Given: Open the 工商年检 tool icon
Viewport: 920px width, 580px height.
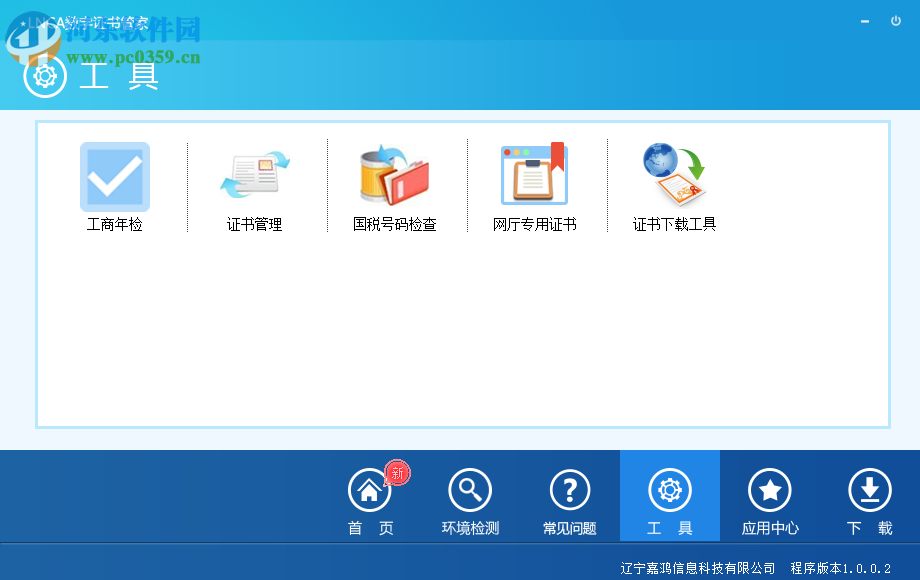Looking at the screenshot, I should (x=113, y=178).
